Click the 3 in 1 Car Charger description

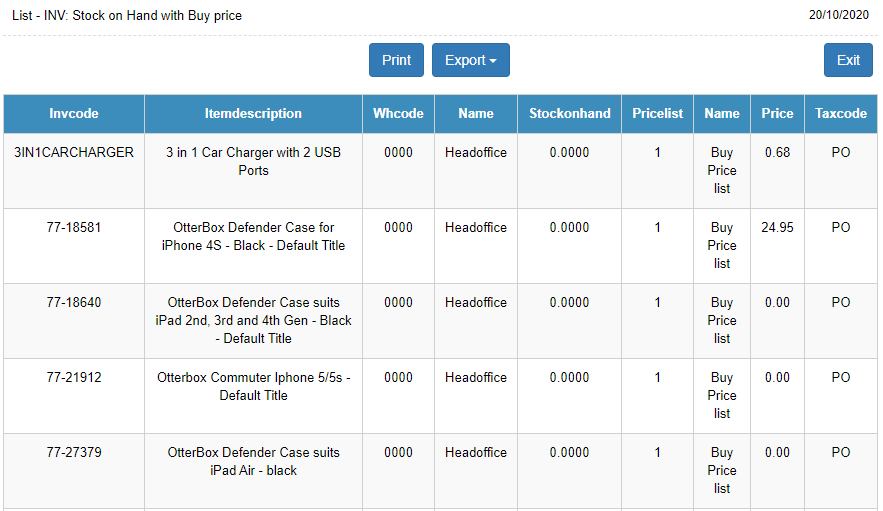point(253,162)
